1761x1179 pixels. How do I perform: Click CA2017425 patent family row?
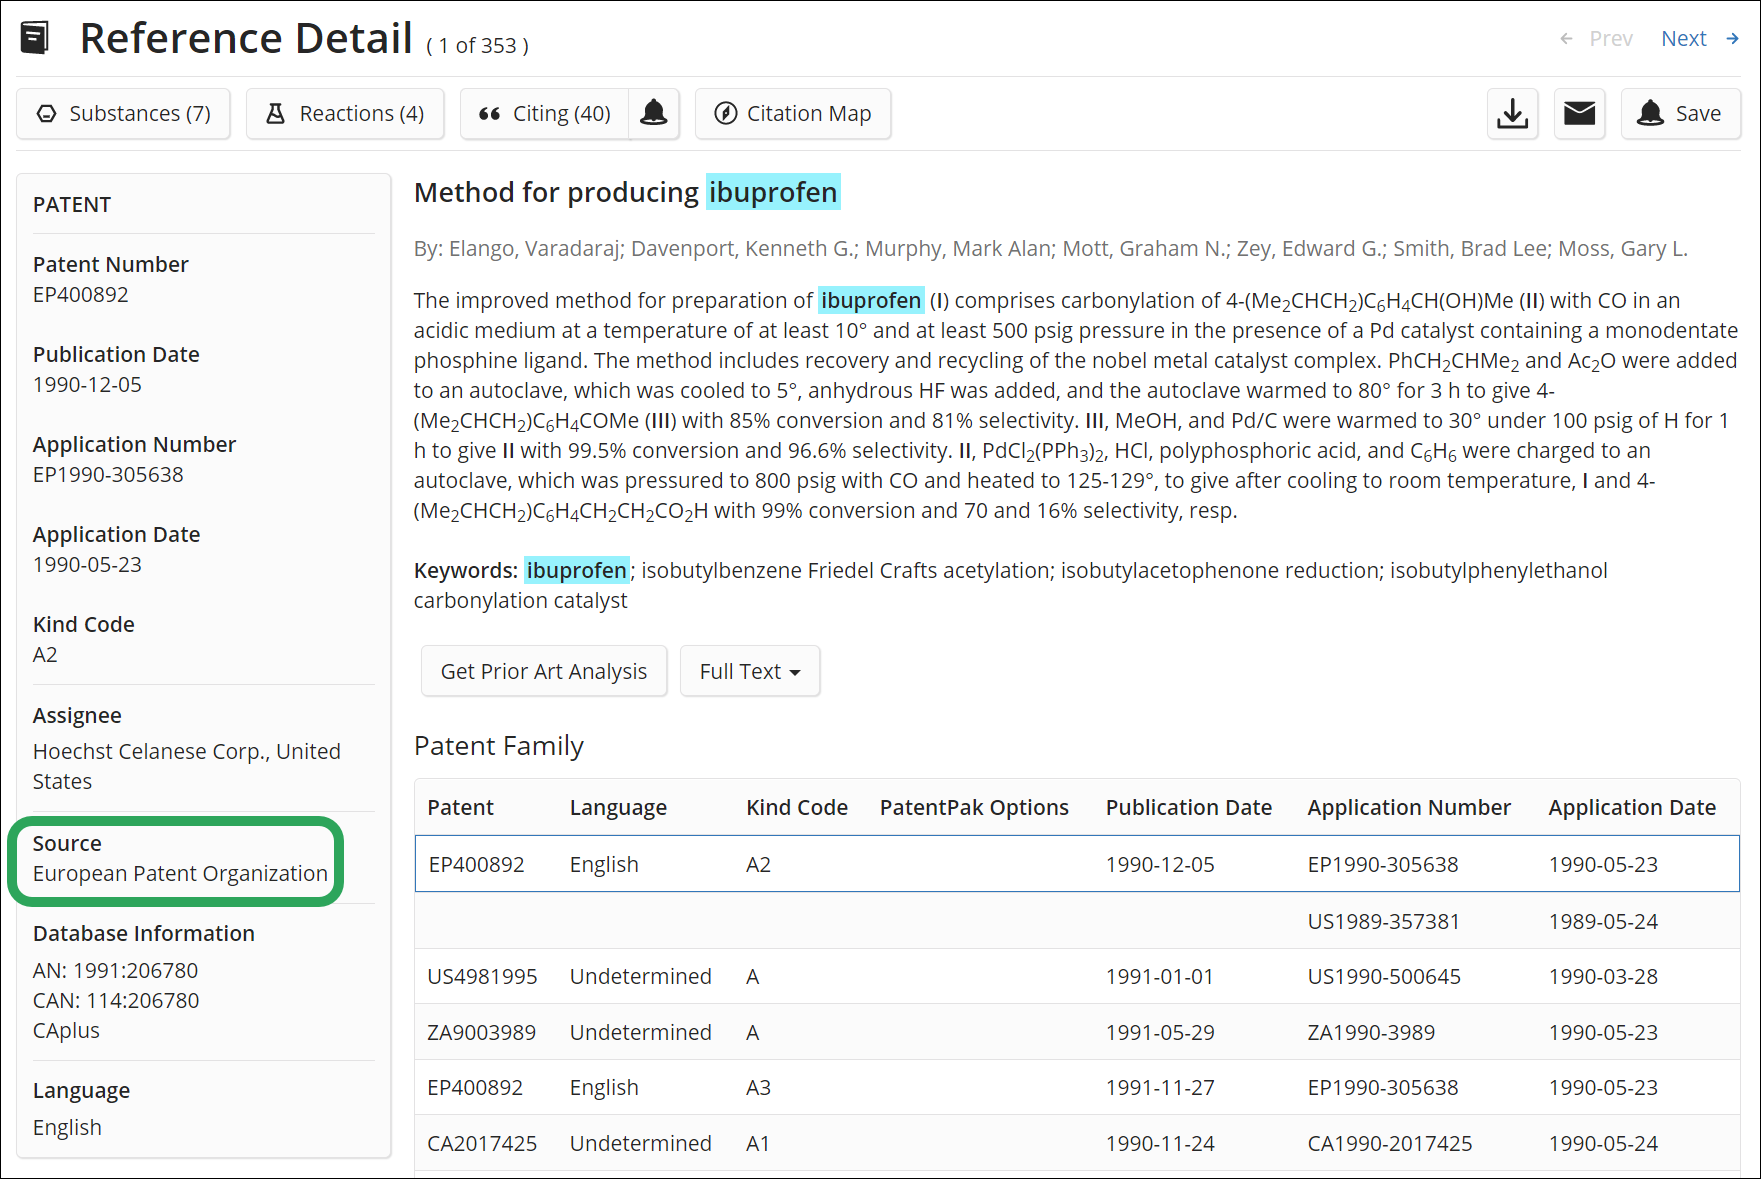[x=1077, y=1143]
